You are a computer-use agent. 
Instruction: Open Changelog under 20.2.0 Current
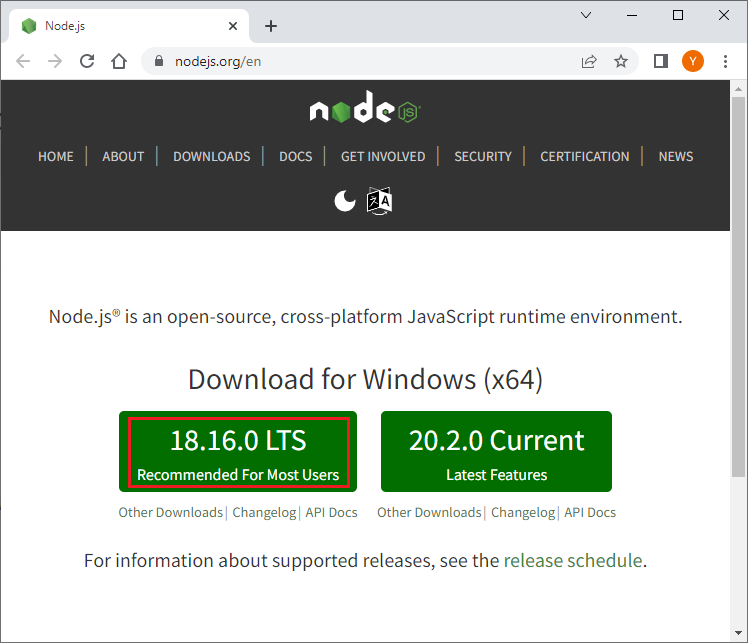point(523,512)
